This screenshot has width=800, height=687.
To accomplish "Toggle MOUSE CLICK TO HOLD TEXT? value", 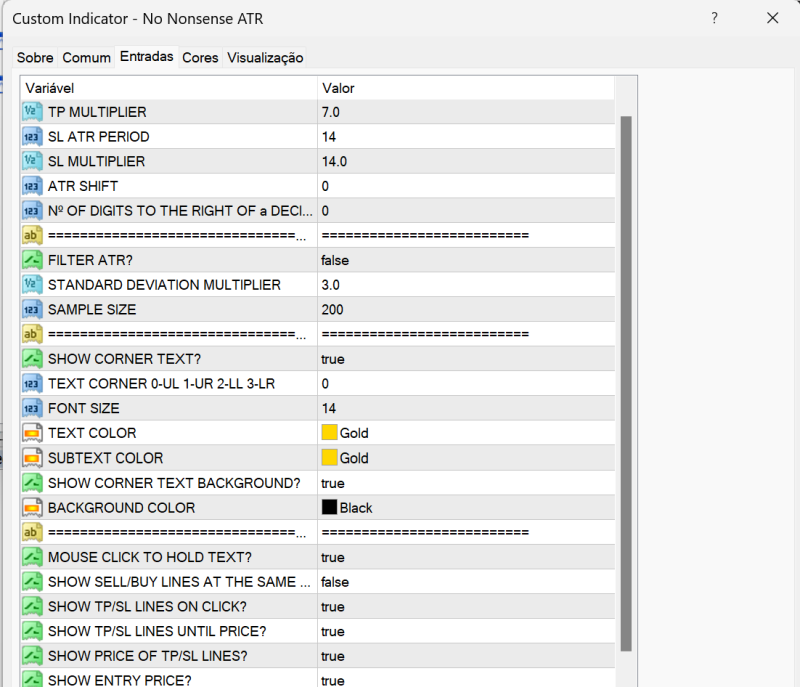I will [333, 557].
